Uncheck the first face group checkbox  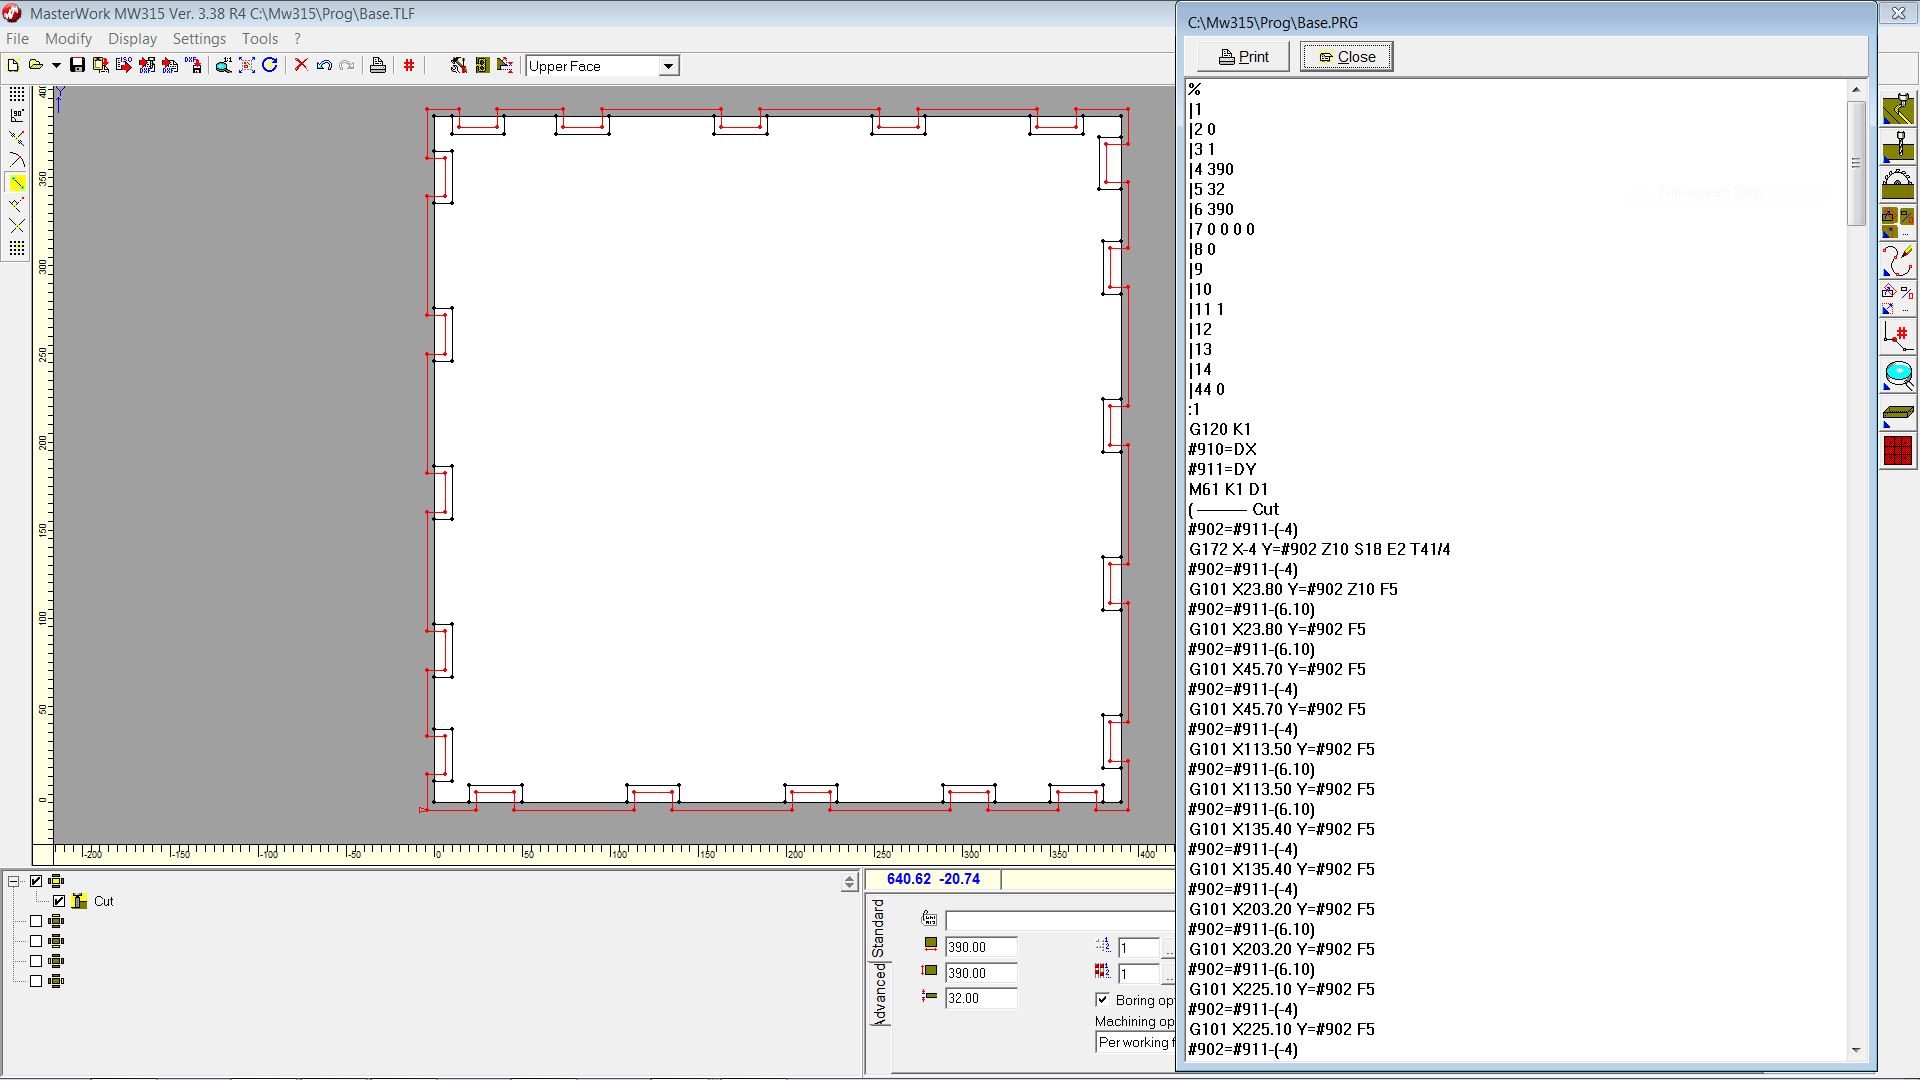(x=37, y=881)
